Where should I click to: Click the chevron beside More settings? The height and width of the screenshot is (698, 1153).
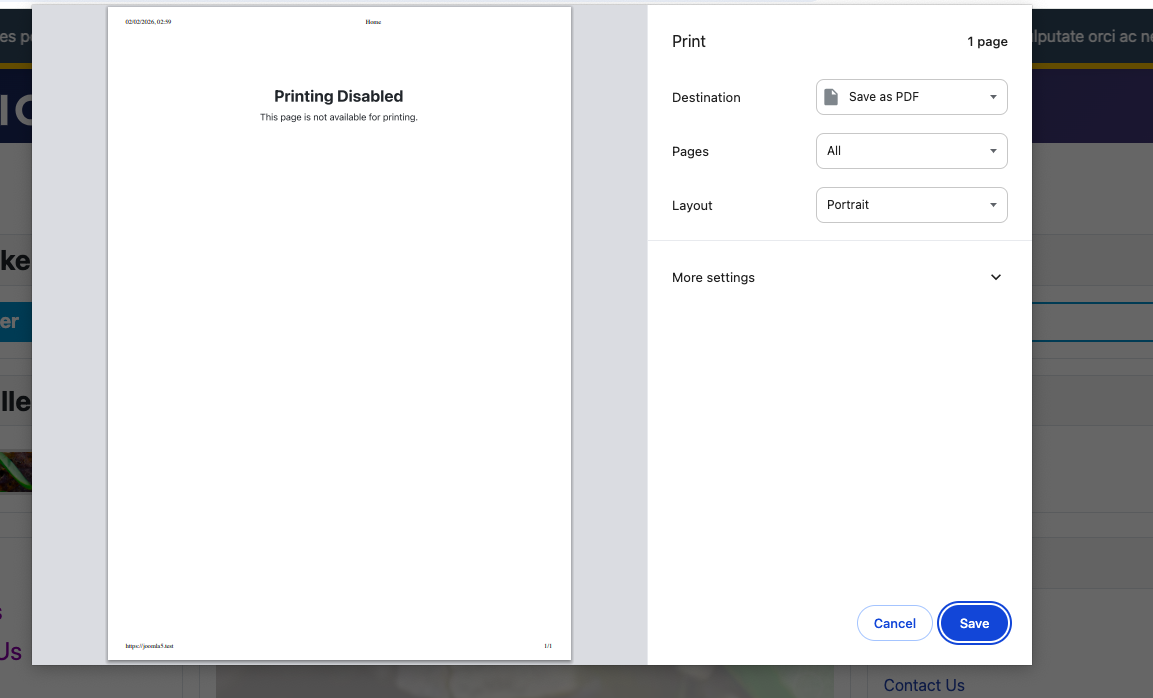995,277
